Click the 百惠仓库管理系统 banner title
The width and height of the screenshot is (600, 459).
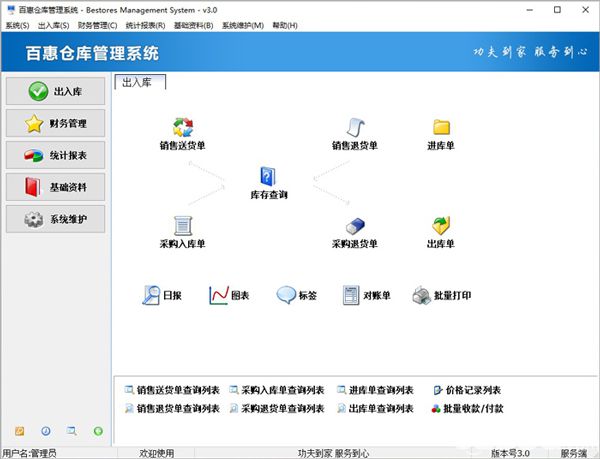[92, 53]
